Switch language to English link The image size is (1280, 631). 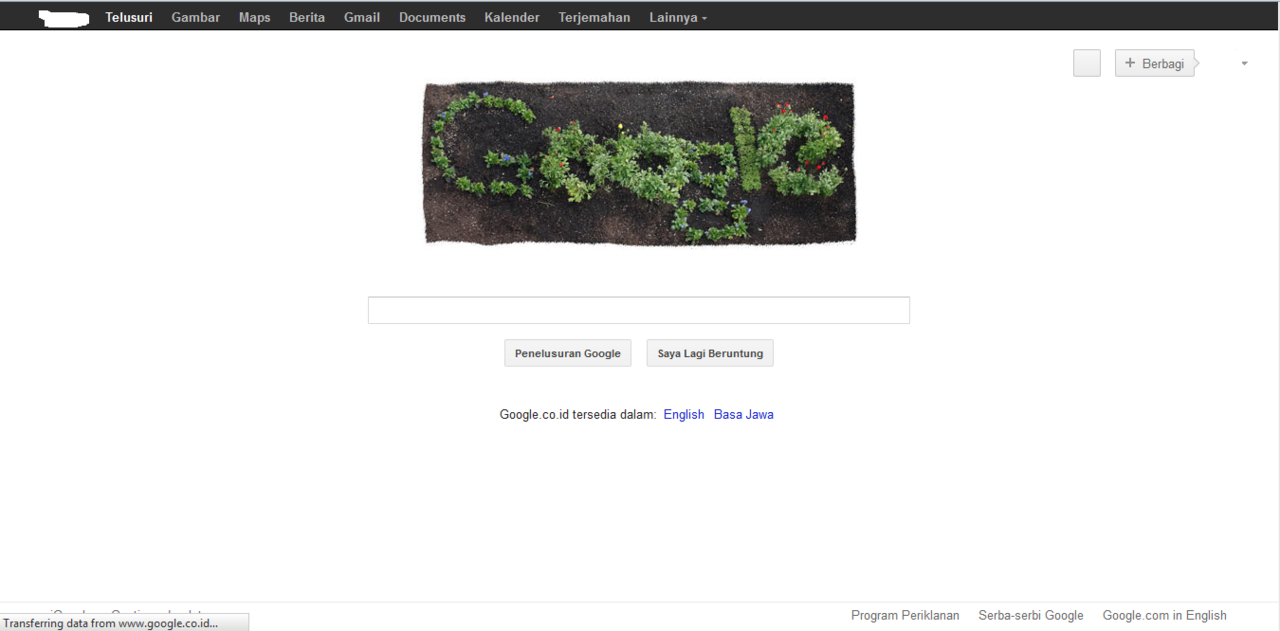684,414
